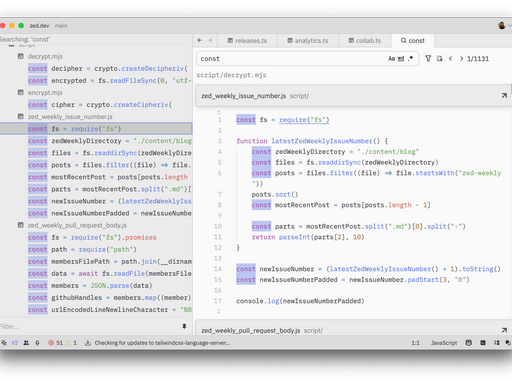512x384 pixels.
Task: Toggle whole-word matching in search bar
Action: coord(401,59)
